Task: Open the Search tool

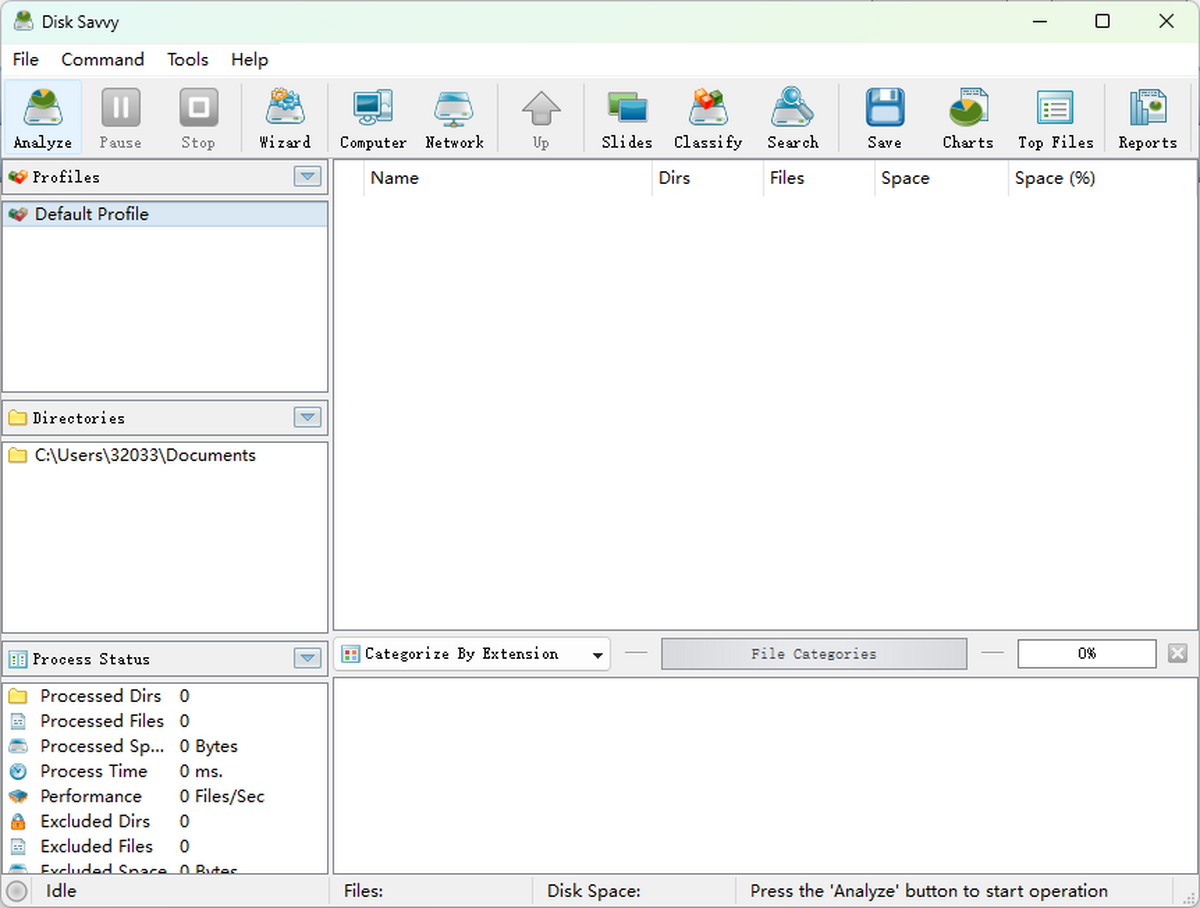Action: (x=792, y=115)
